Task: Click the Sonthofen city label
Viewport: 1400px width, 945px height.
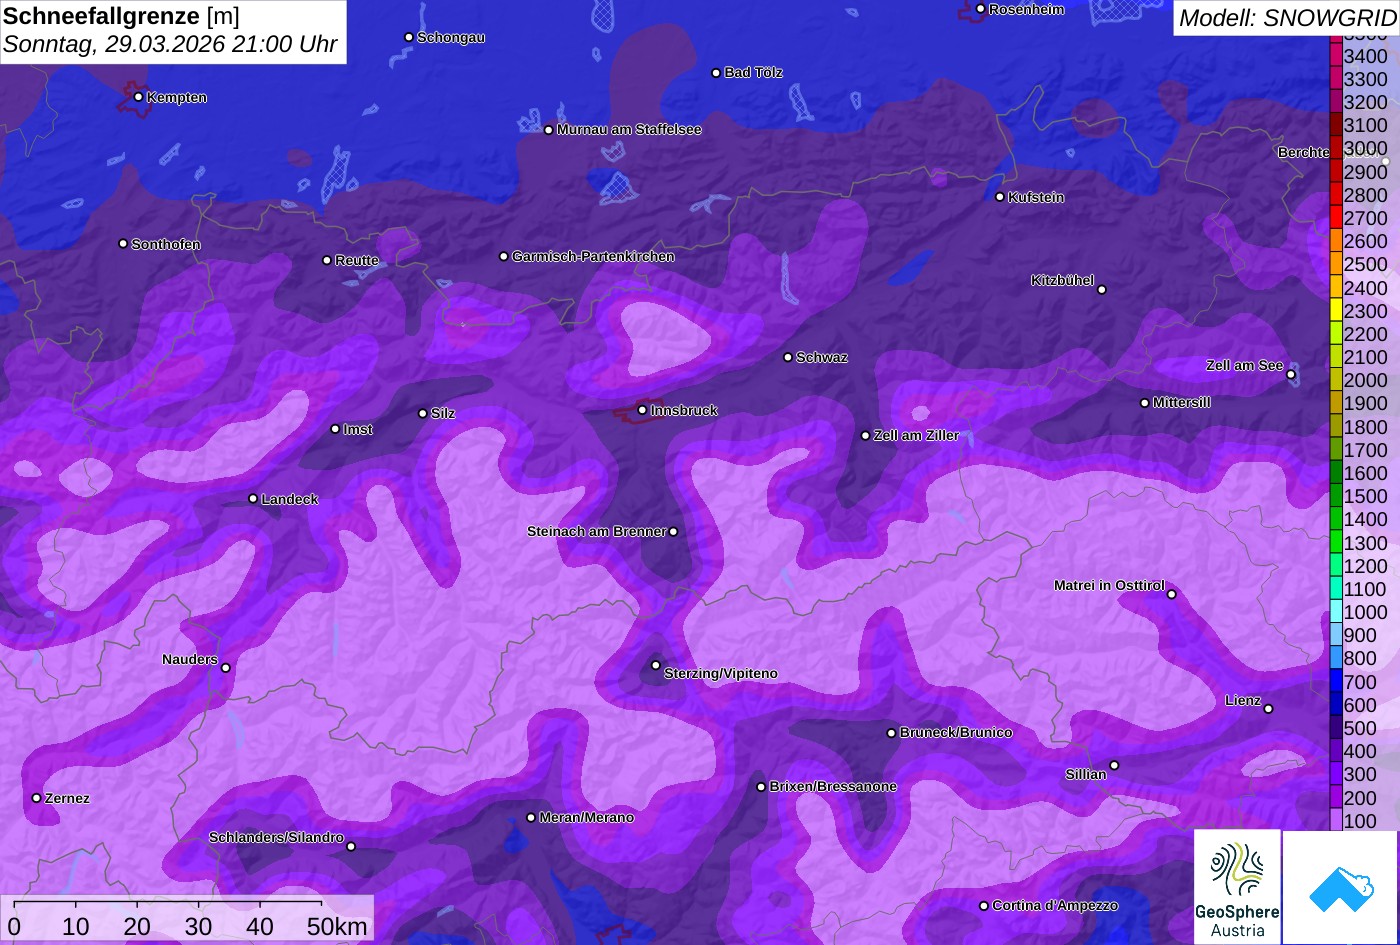Action: [x=166, y=244]
